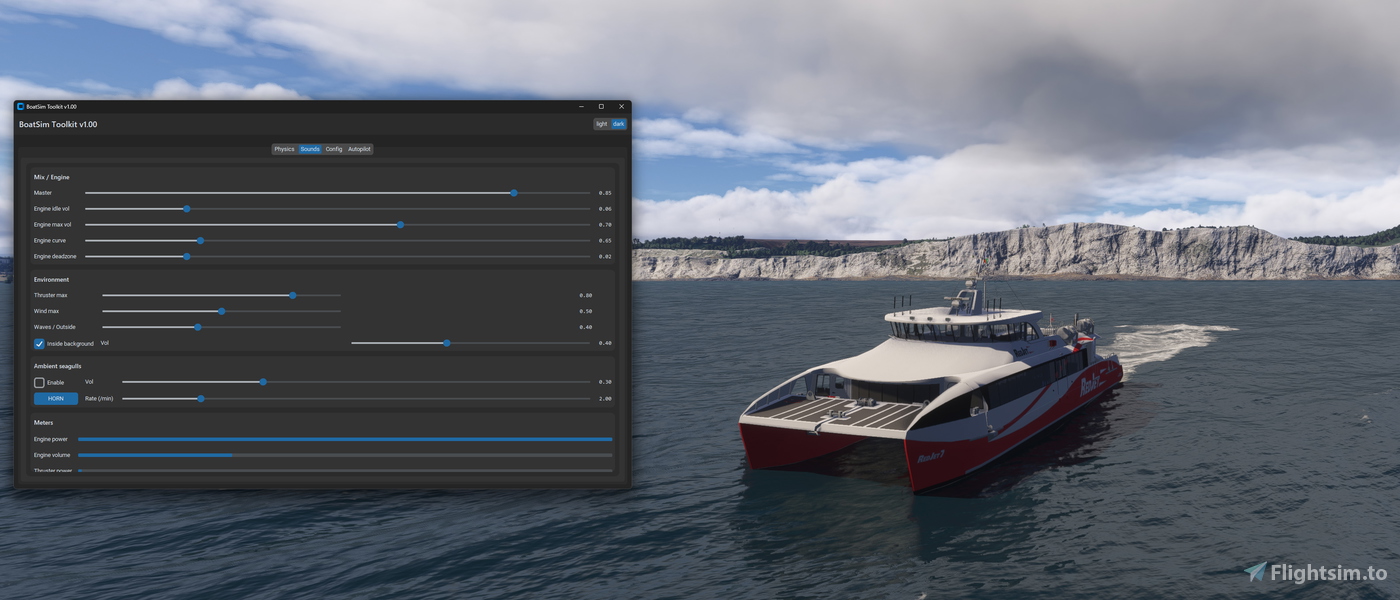Click the Engine curve slider
Image resolution: width=1400 pixels, height=600 pixels.
[x=200, y=240]
